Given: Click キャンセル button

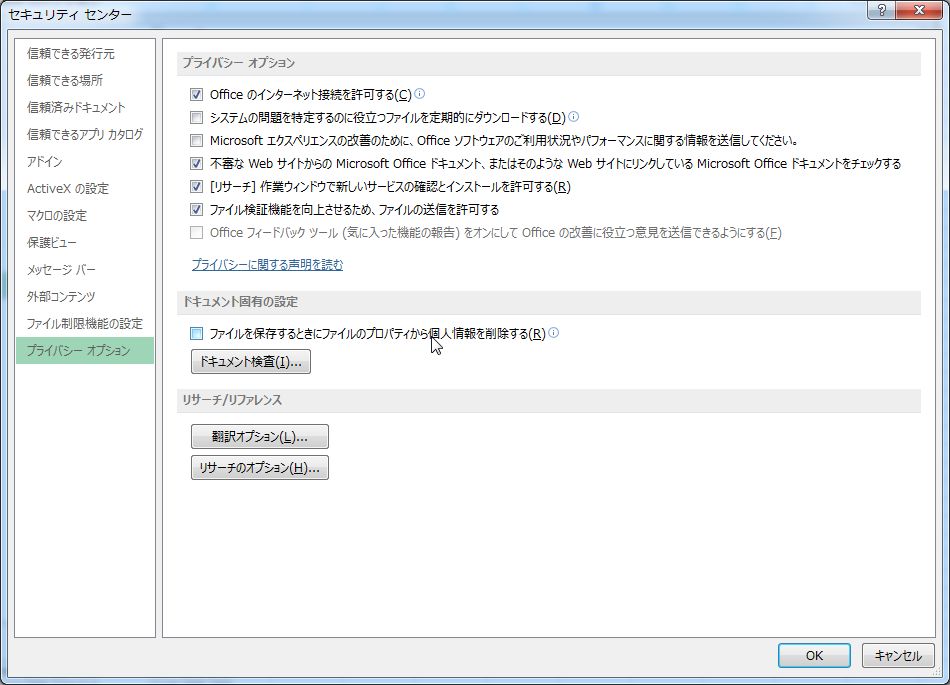Looking at the screenshot, I should pyautogui.click(x=898, y=655).
